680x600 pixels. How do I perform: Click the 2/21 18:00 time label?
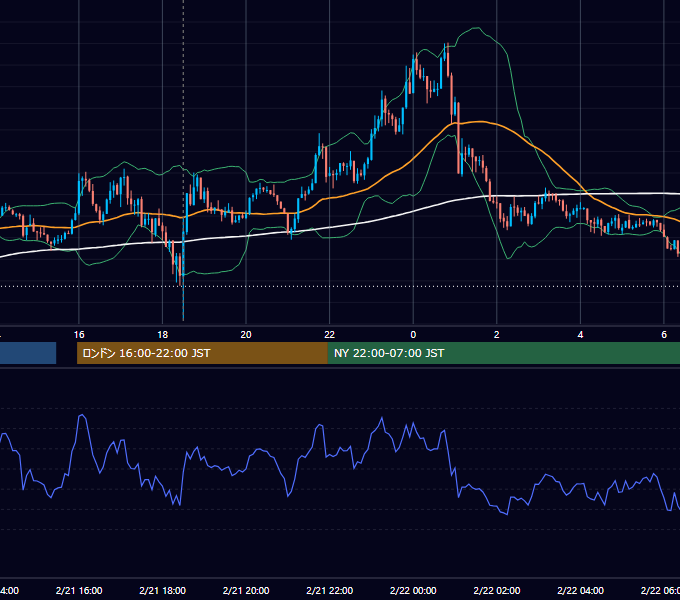click(x=163, y=590)
